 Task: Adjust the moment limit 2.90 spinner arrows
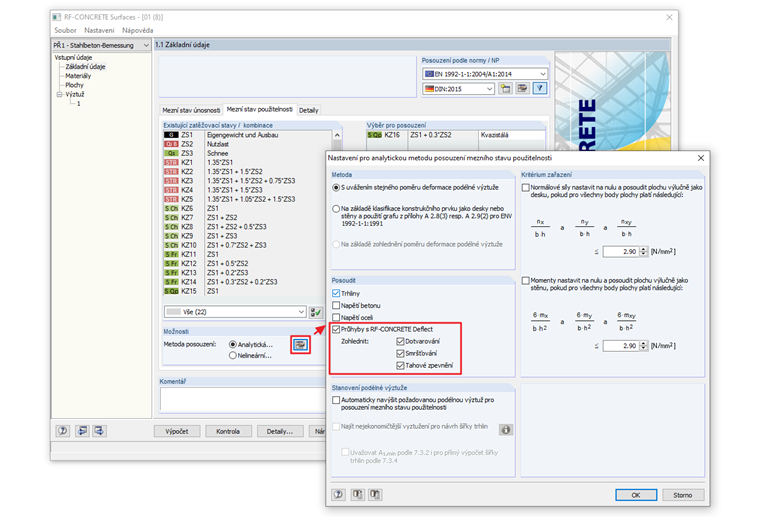[x=644, y=345]
